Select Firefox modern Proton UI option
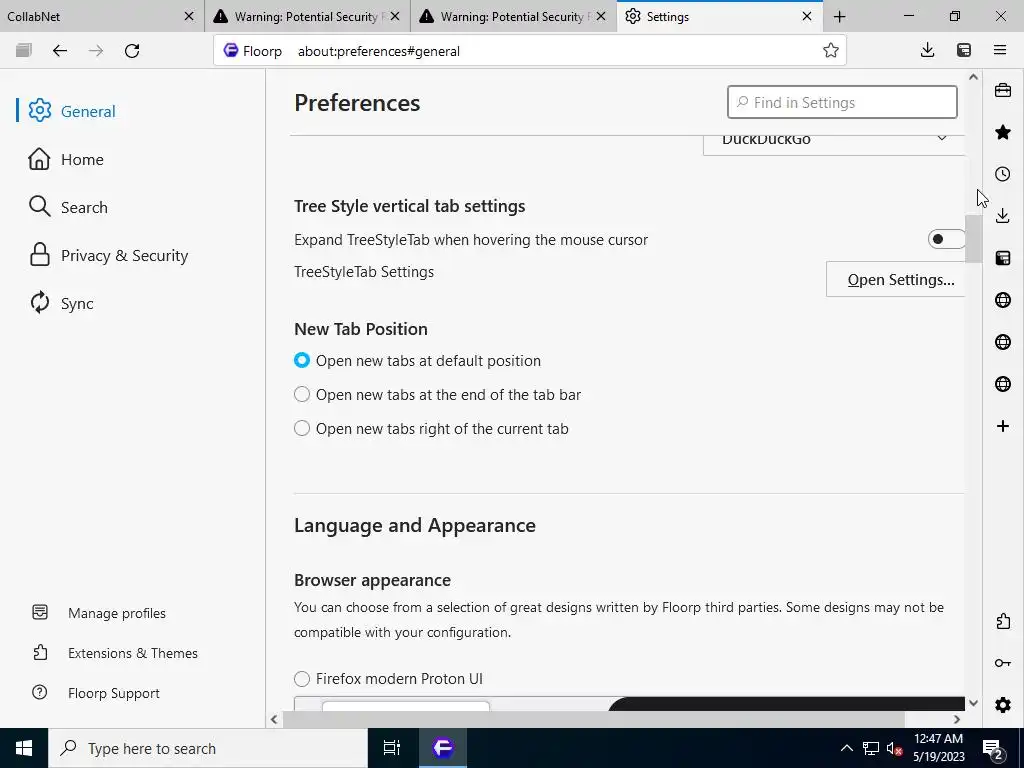This screenshot has height=768, width=1024. 302,679
